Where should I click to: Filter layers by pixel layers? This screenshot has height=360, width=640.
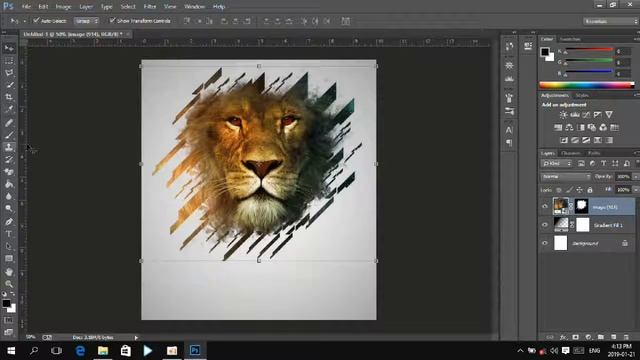pos(581,164)
